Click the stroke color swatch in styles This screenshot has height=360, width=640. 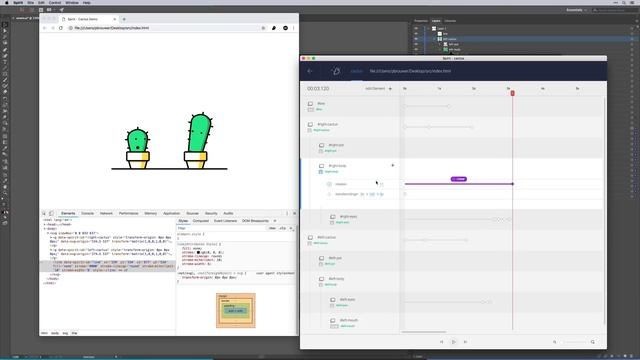(198, 252)
